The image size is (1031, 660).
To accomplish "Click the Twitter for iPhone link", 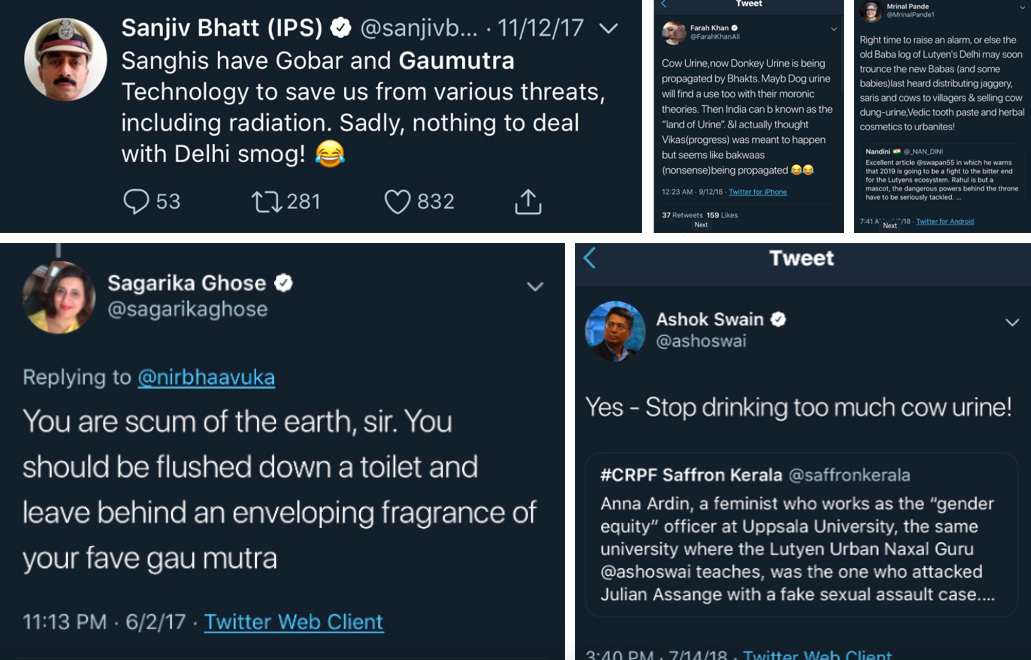I will click(x=757, y=192).
